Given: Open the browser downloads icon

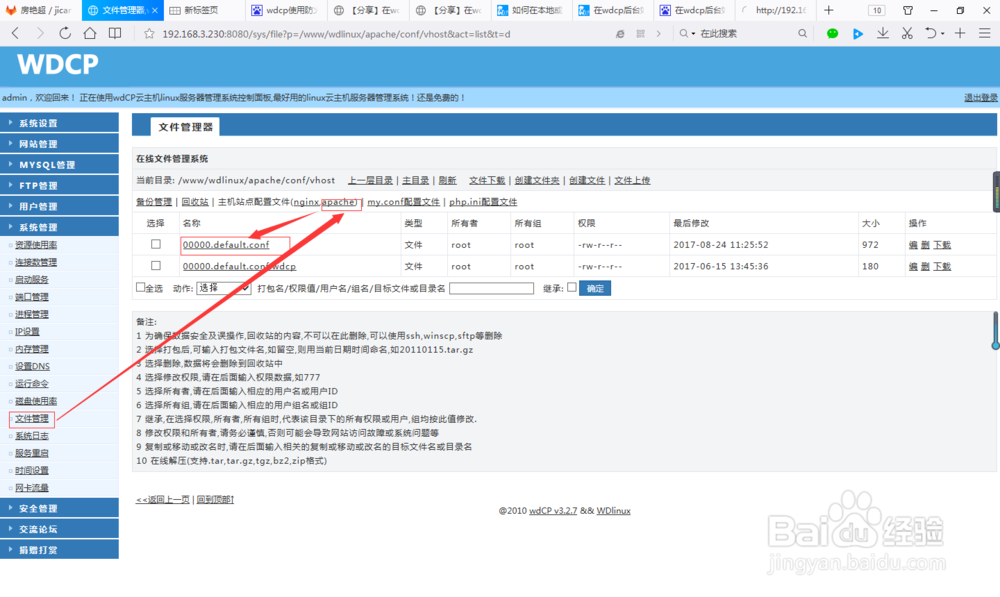Looking at the screenshot, I should [883, 33].
